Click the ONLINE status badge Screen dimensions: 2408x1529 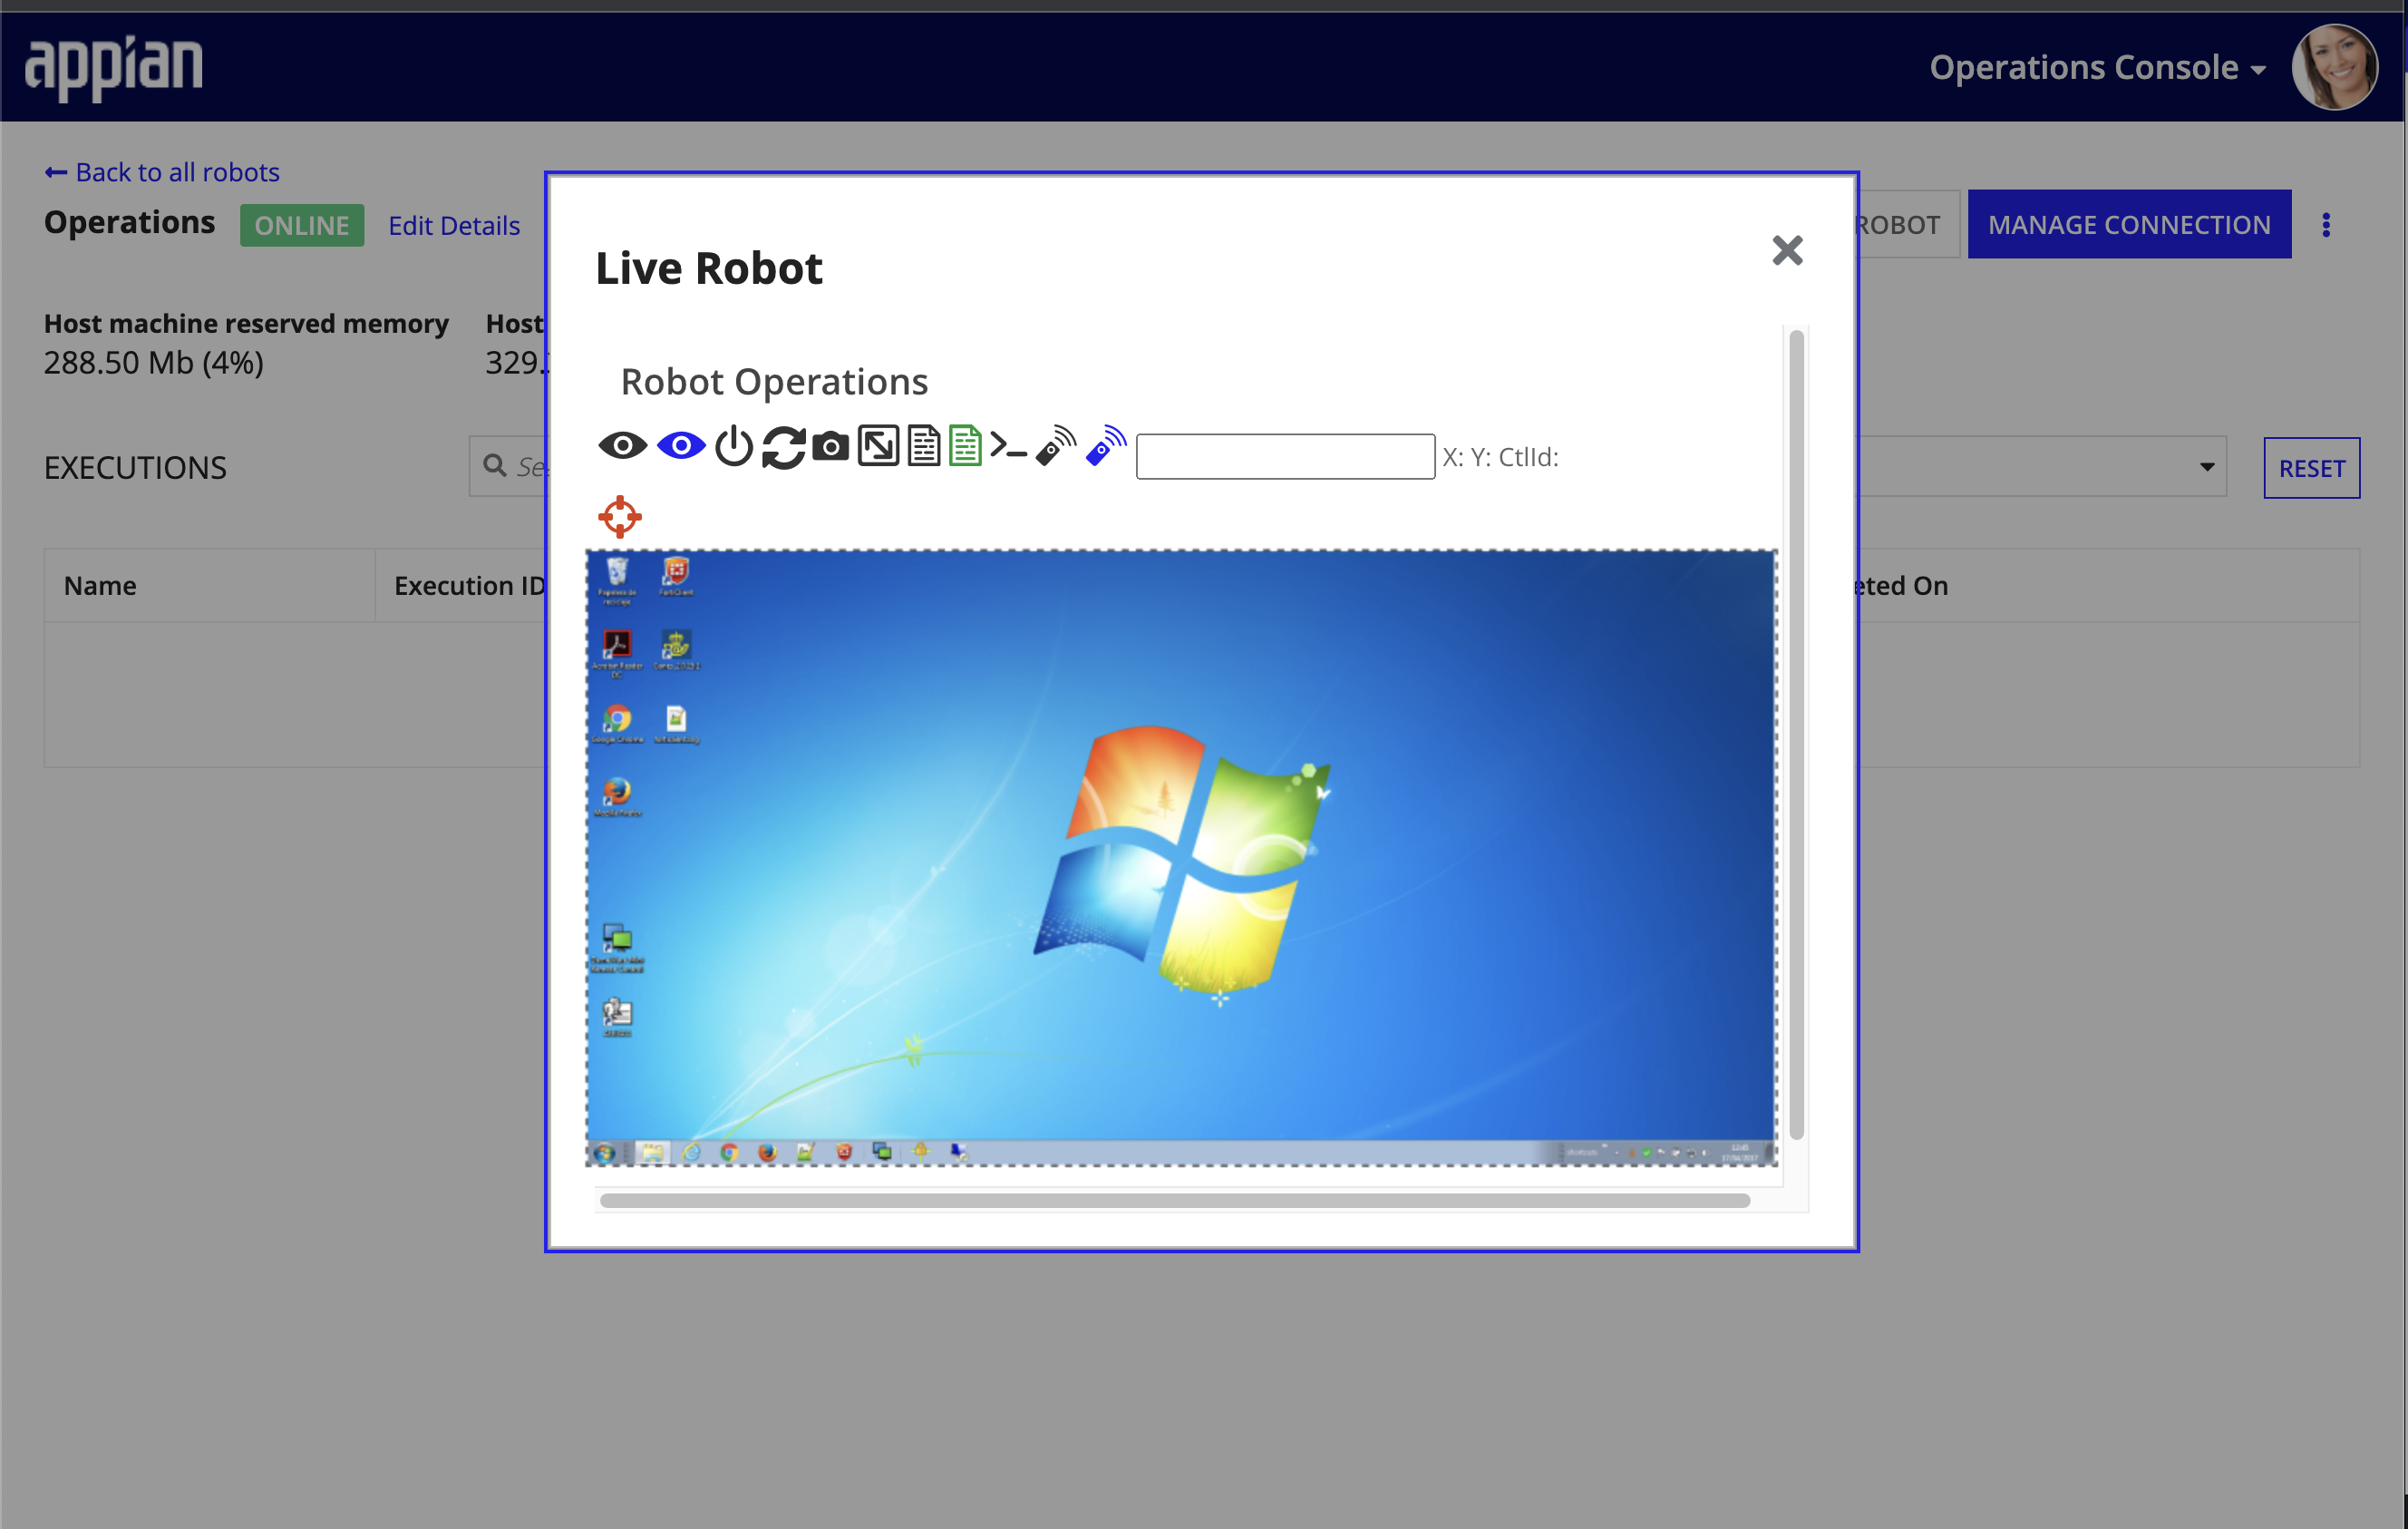pos(301,225)
